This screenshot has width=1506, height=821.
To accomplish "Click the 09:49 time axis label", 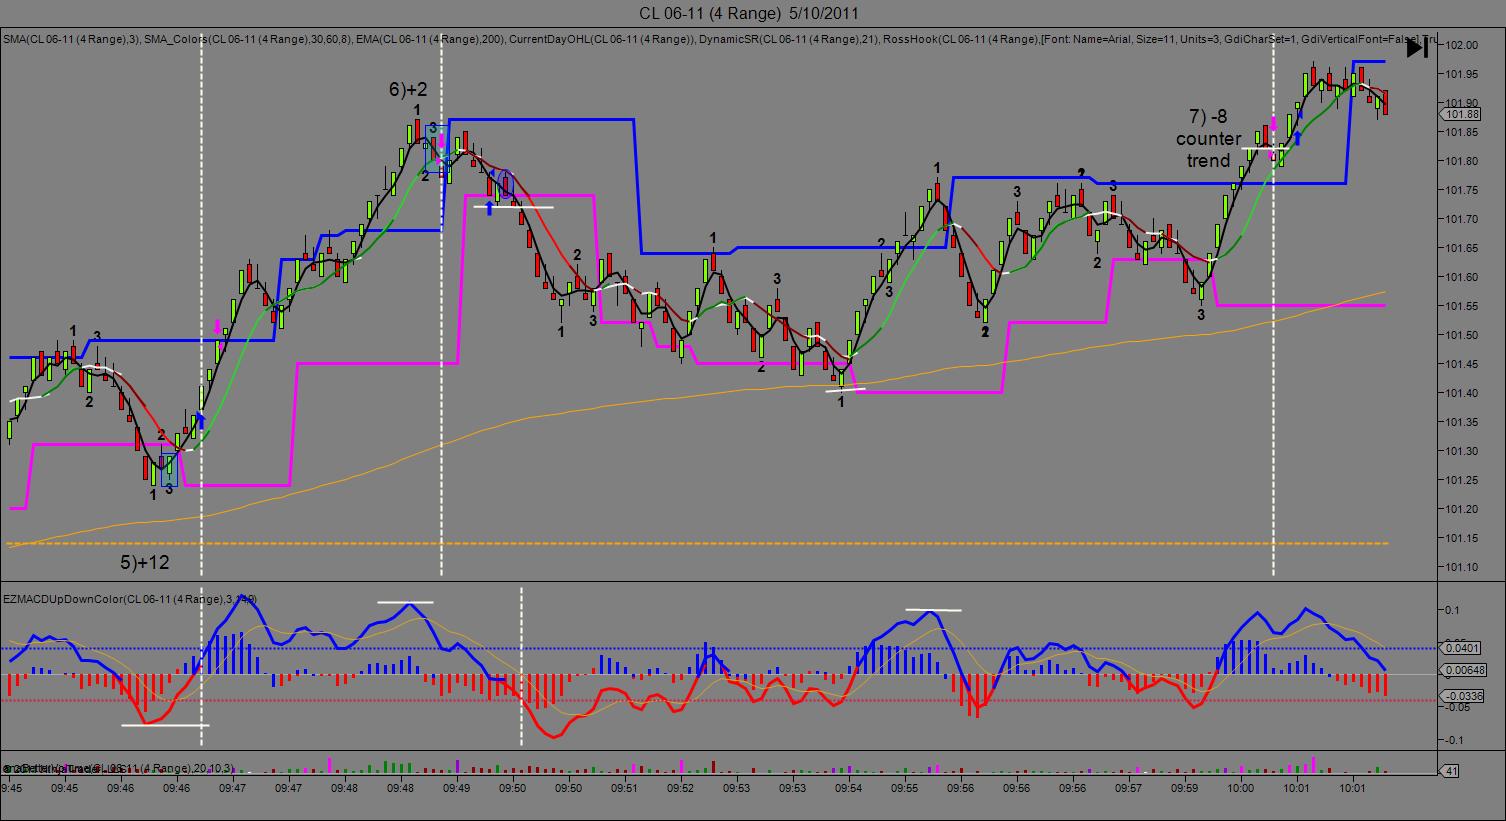I will pos(458,788).
